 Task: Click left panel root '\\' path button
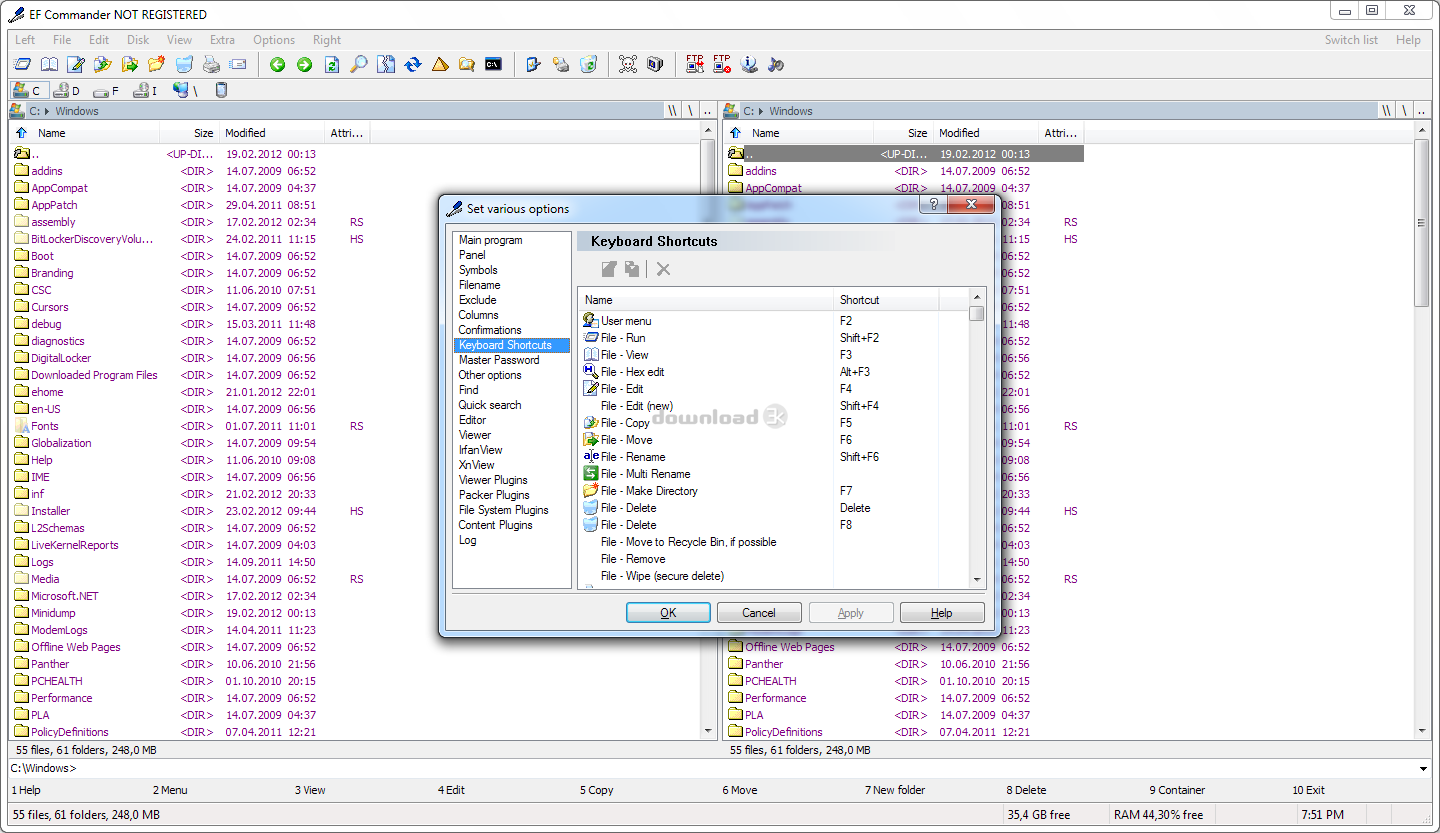pos(674,111)
